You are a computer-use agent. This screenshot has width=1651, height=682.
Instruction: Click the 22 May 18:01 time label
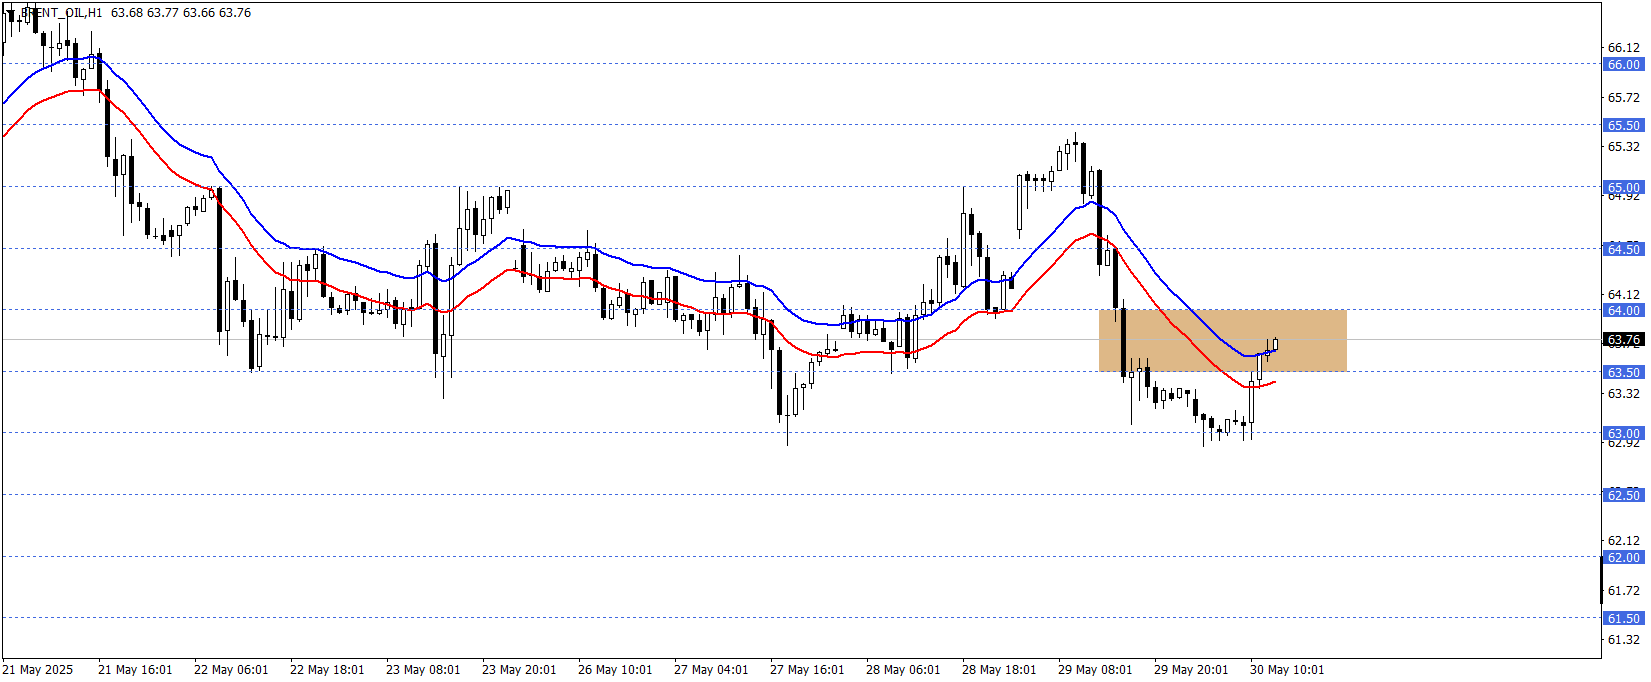coord(327,670)
